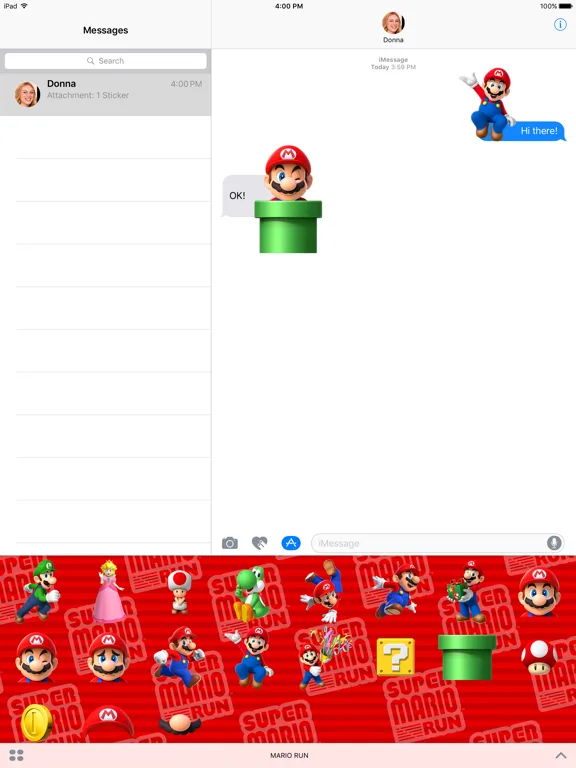Tap the Digital Touch heart icon
Image resolution: width=576 pixels, height=768 pixels.
[260, 543]
